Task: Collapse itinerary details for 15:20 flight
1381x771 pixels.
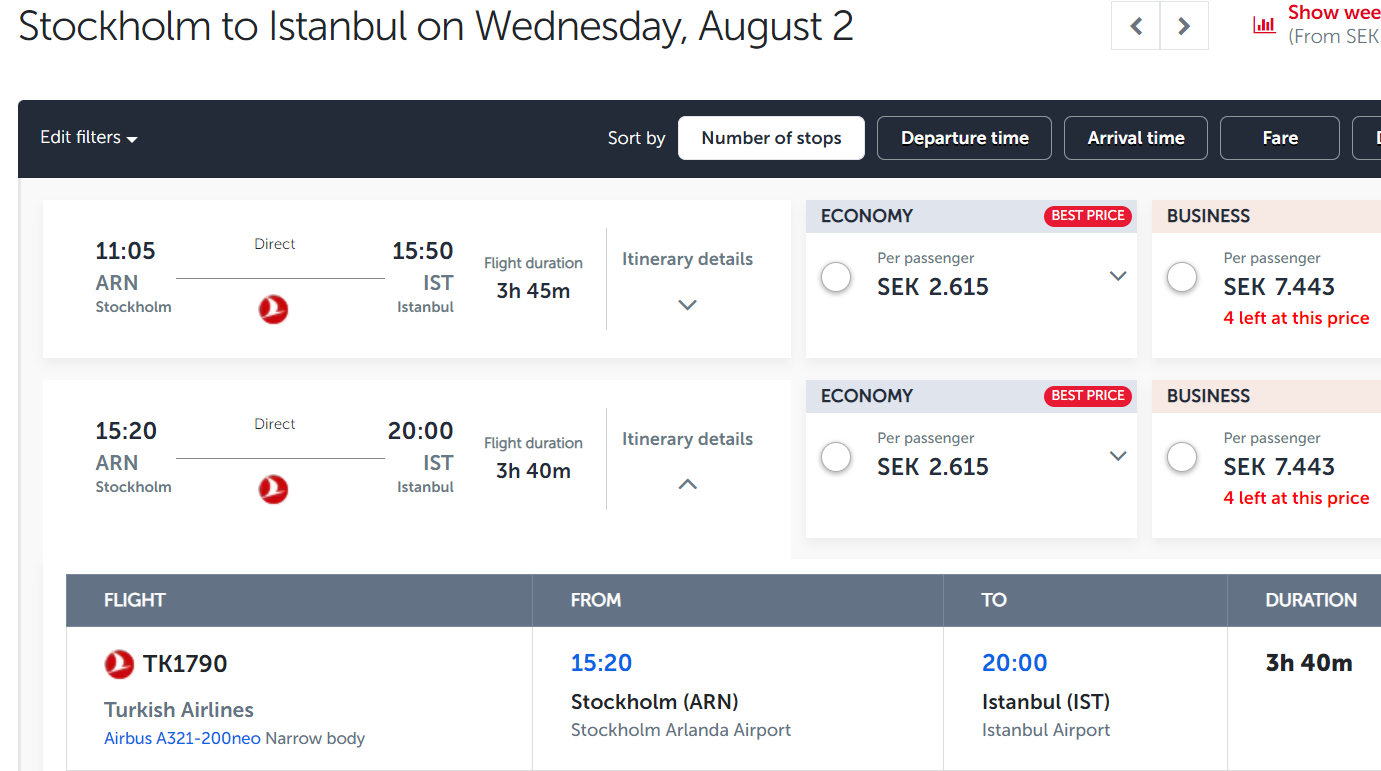Action: click(687, 484)
